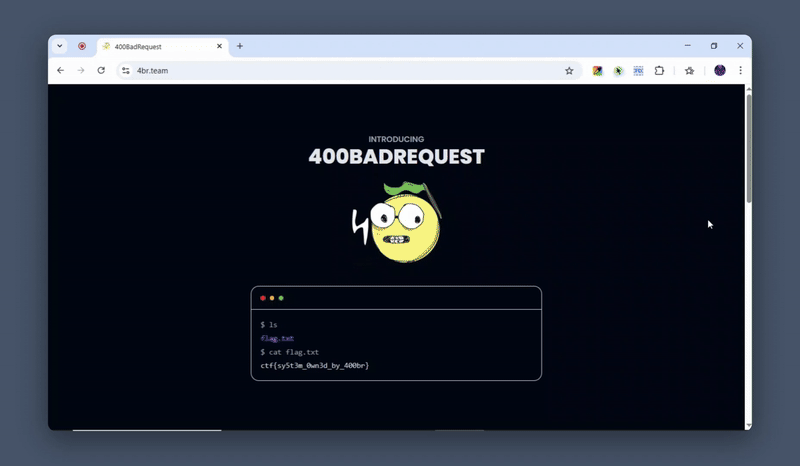Screen dimensions: 800x466
Task: Open the green cursor extension icon
Action: point(618,71)
